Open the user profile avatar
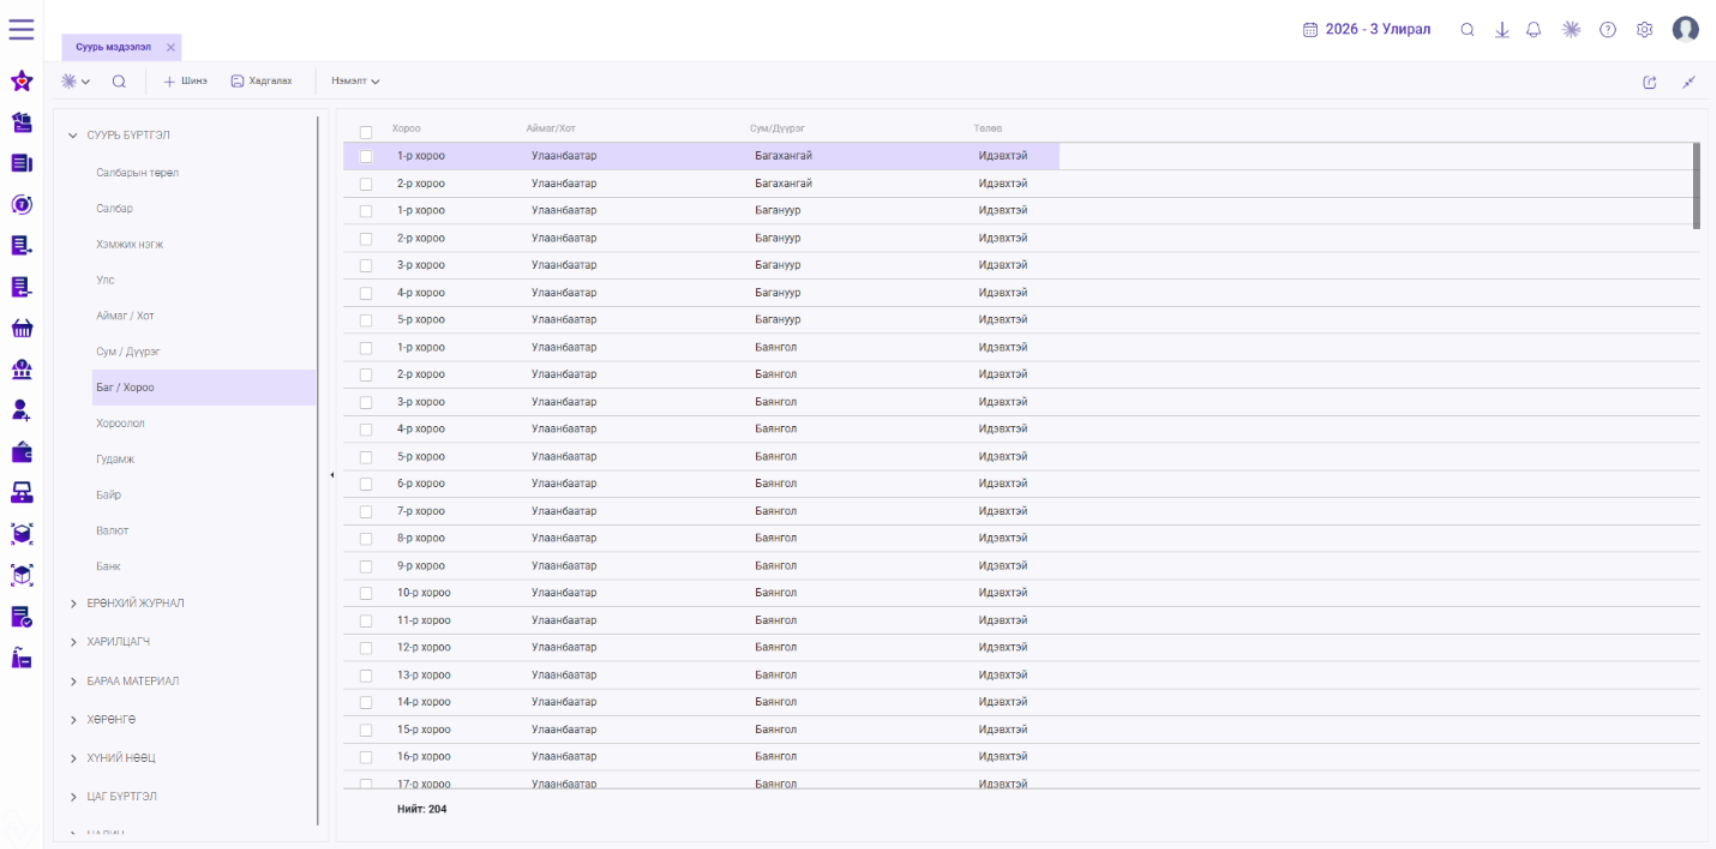 (x=1685, y=29)
